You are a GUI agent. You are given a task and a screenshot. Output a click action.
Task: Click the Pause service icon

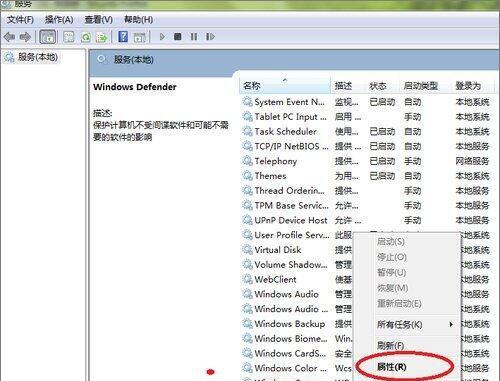[194, 36]
